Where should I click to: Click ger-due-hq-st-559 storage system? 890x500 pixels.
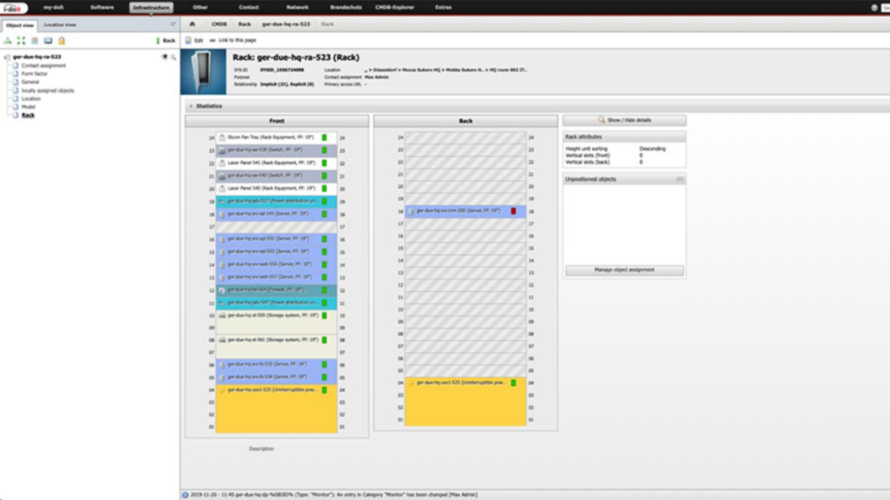tap(276, 321)
